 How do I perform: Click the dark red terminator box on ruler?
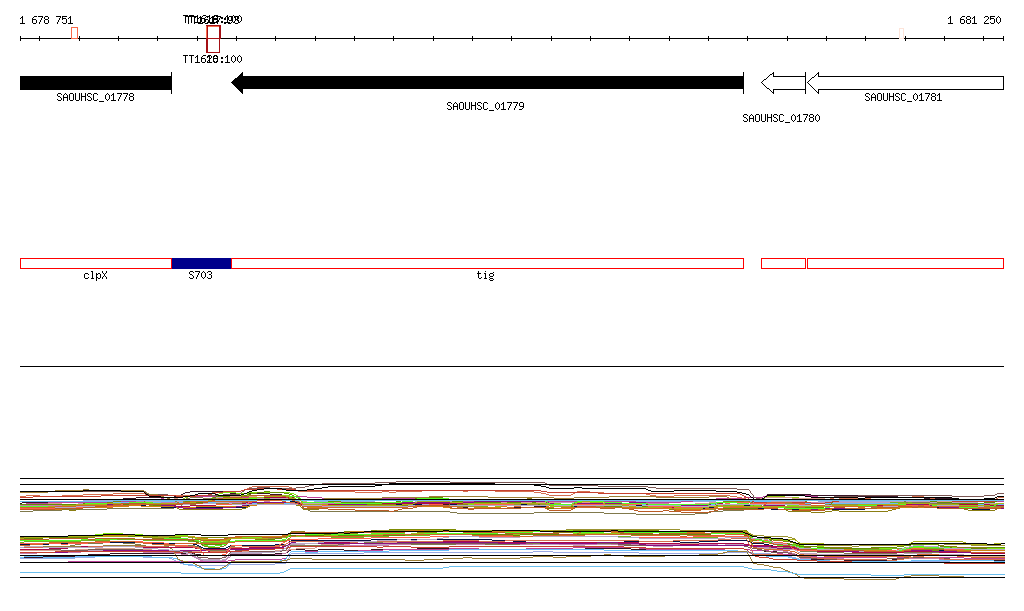(213, 39)
